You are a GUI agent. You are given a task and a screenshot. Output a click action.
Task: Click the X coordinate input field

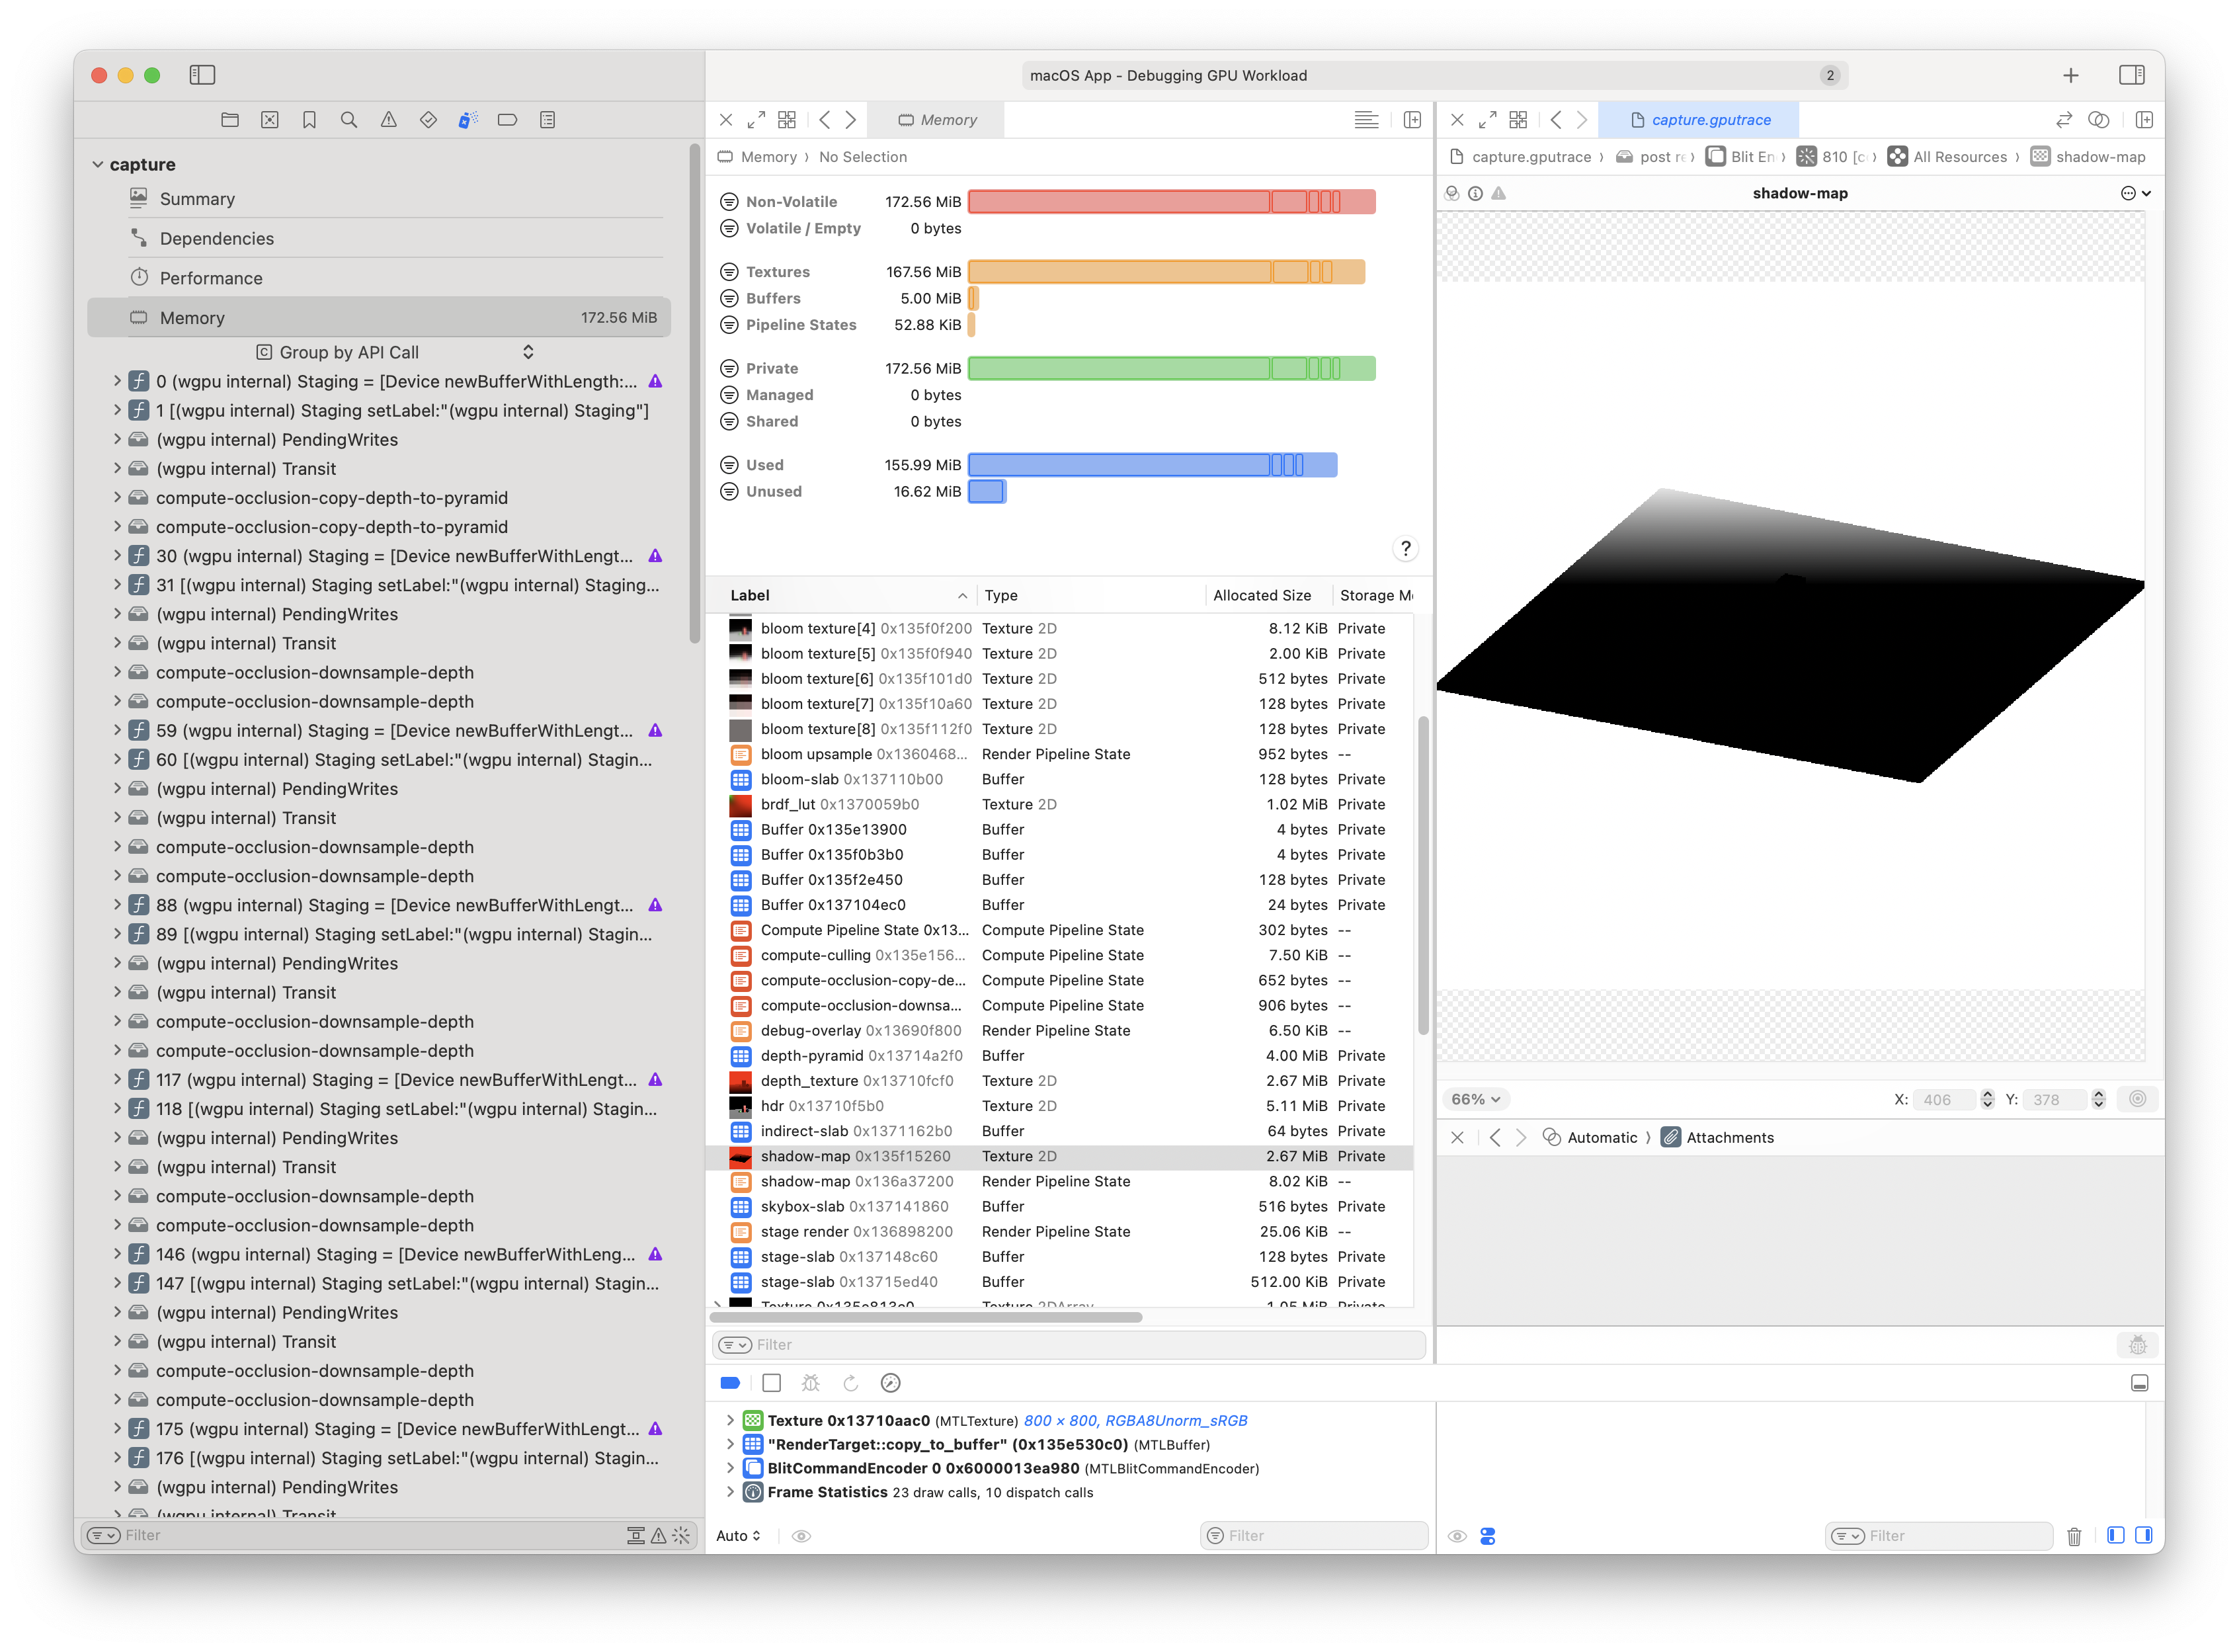[x=1945, y=1099]
